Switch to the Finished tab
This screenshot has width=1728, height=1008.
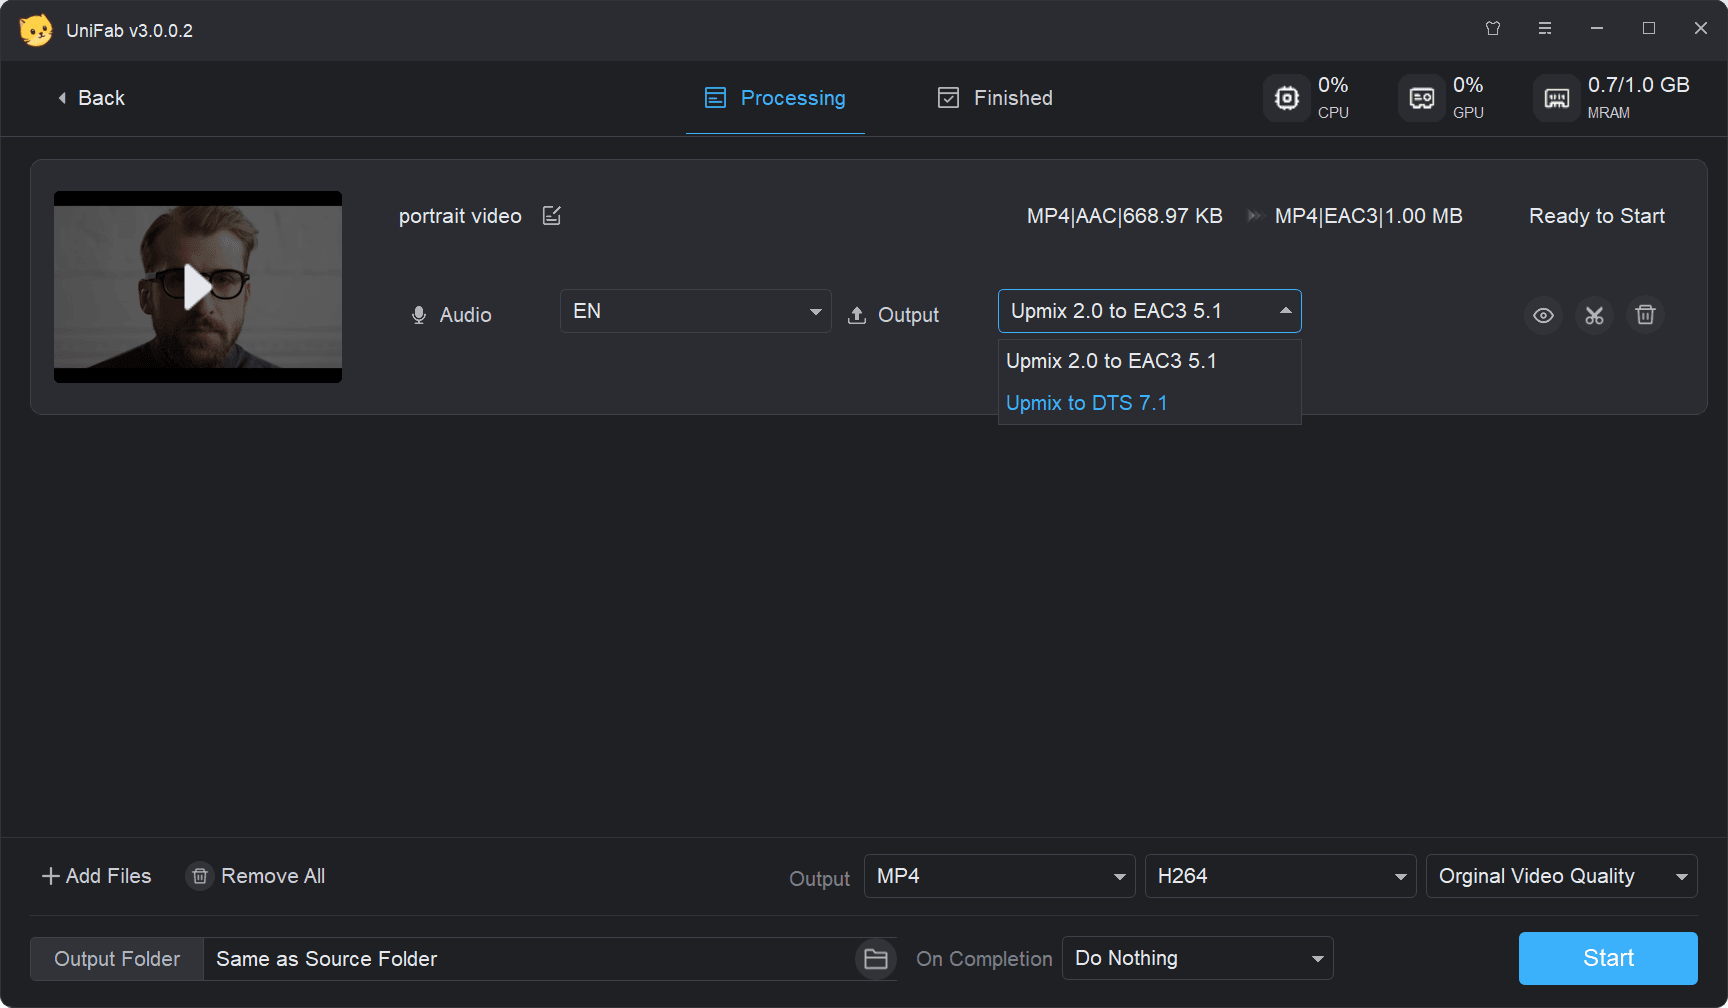click(x=995, y=98)
